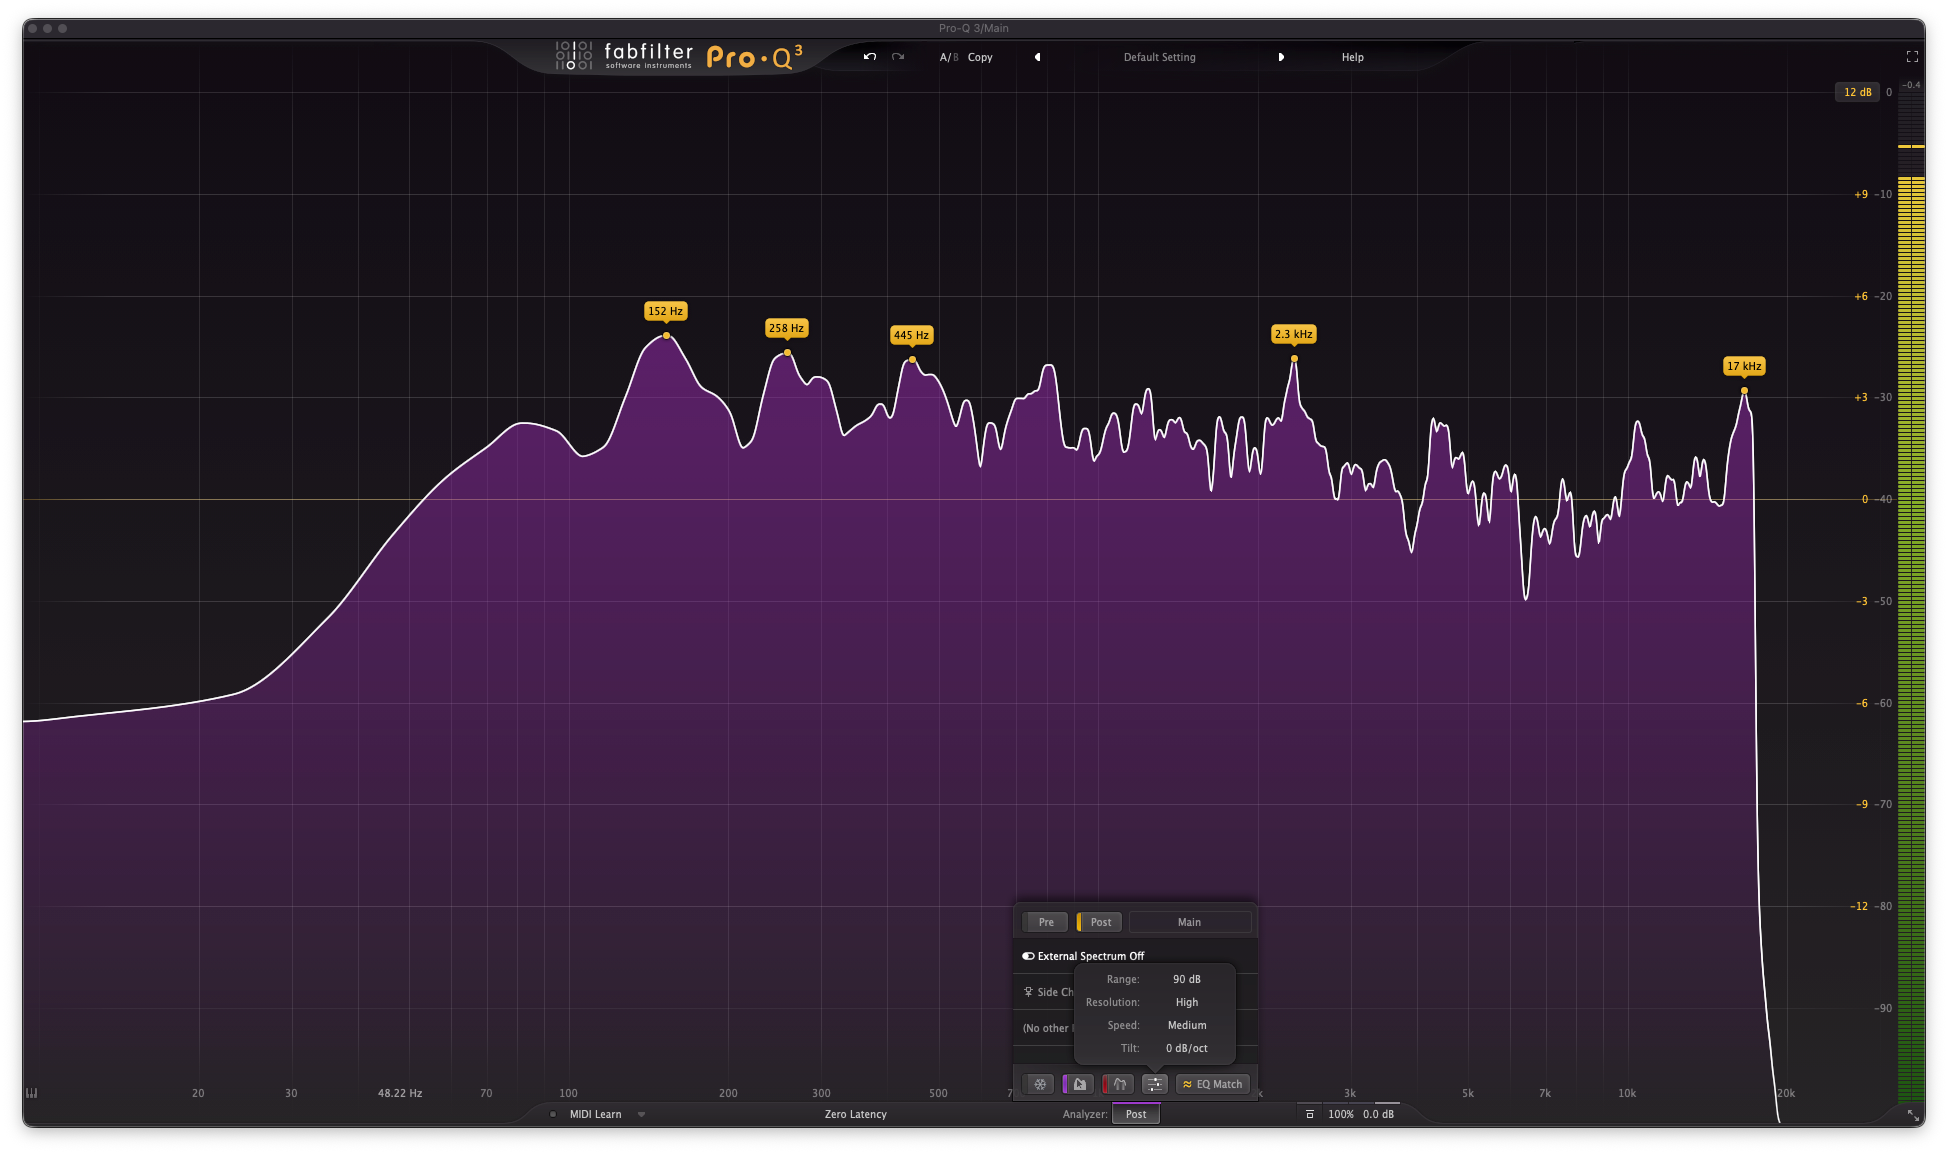Viewport: 1948px width, 1154px height.
Task: Click the Side Ch label in analyzer panel
Action: point(1055,992)
